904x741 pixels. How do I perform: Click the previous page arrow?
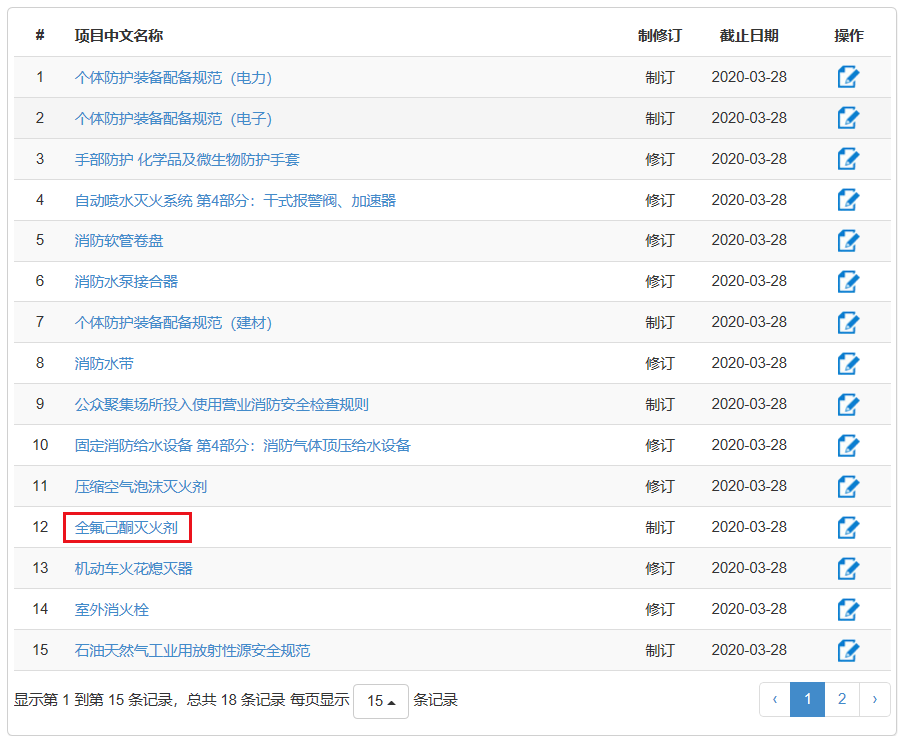(x=775, y=700)
